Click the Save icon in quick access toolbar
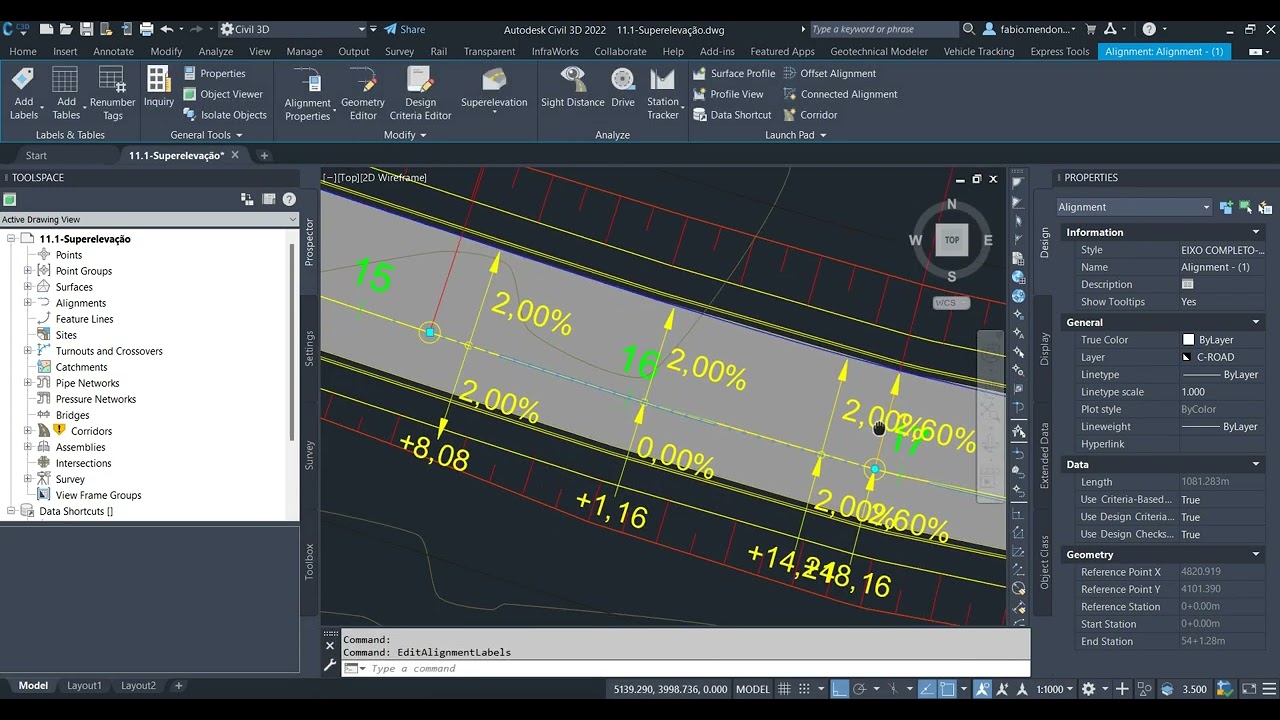The image size is (1280, 720). coord(86,29)
